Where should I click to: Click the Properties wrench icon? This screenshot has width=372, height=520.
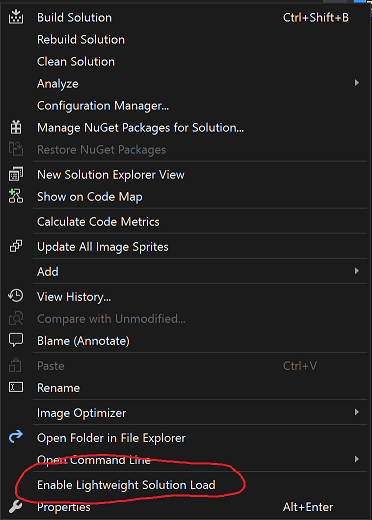tap(16, 507)
